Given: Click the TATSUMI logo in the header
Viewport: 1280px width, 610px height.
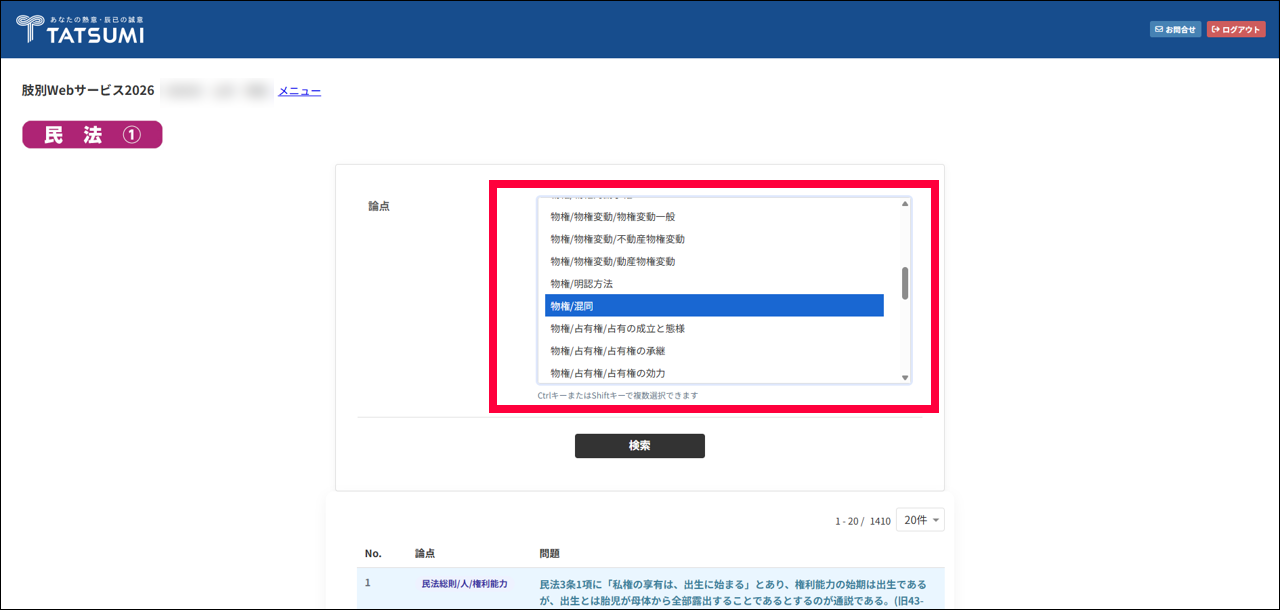Looking at the screenshot, I should [x=80, y=29].
